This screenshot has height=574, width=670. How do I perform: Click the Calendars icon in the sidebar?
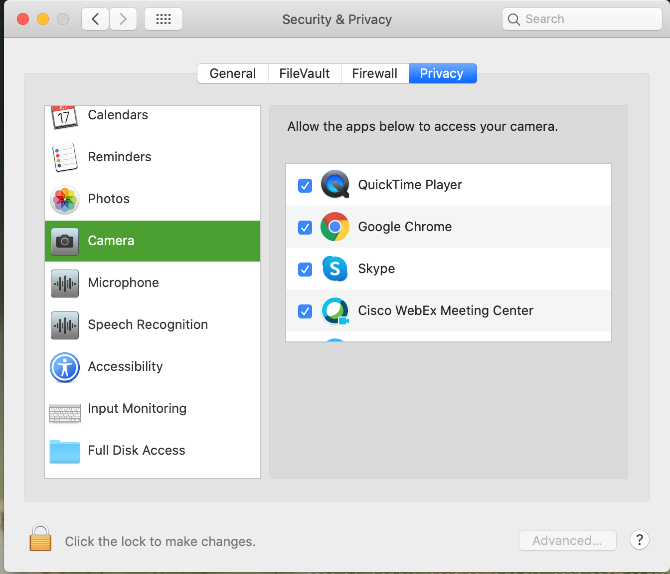[64, 116]
